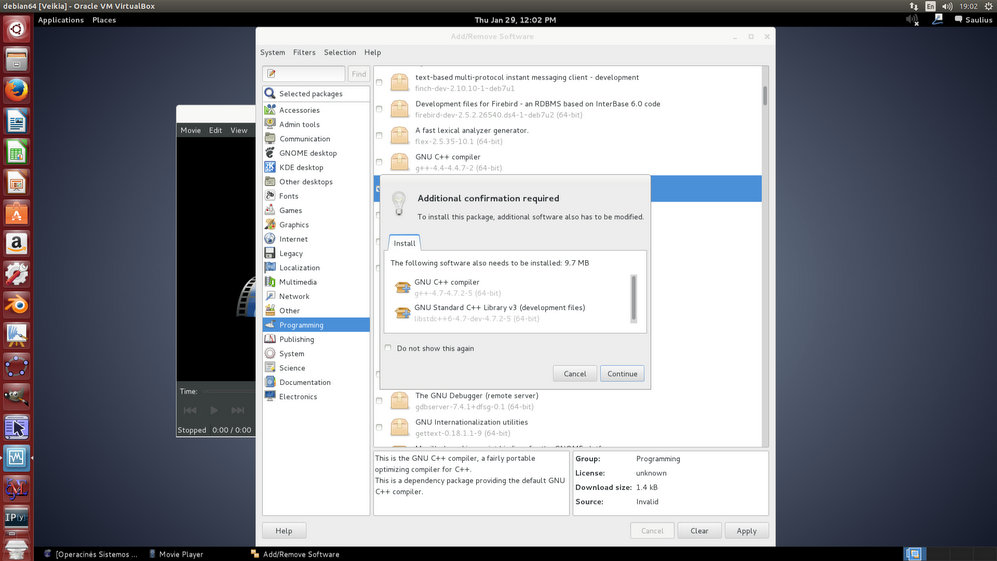Viewport: 997px width, 561px height.
Task: Tick the GNU Internationalization utilities checkbox
Action: point(379,428)
